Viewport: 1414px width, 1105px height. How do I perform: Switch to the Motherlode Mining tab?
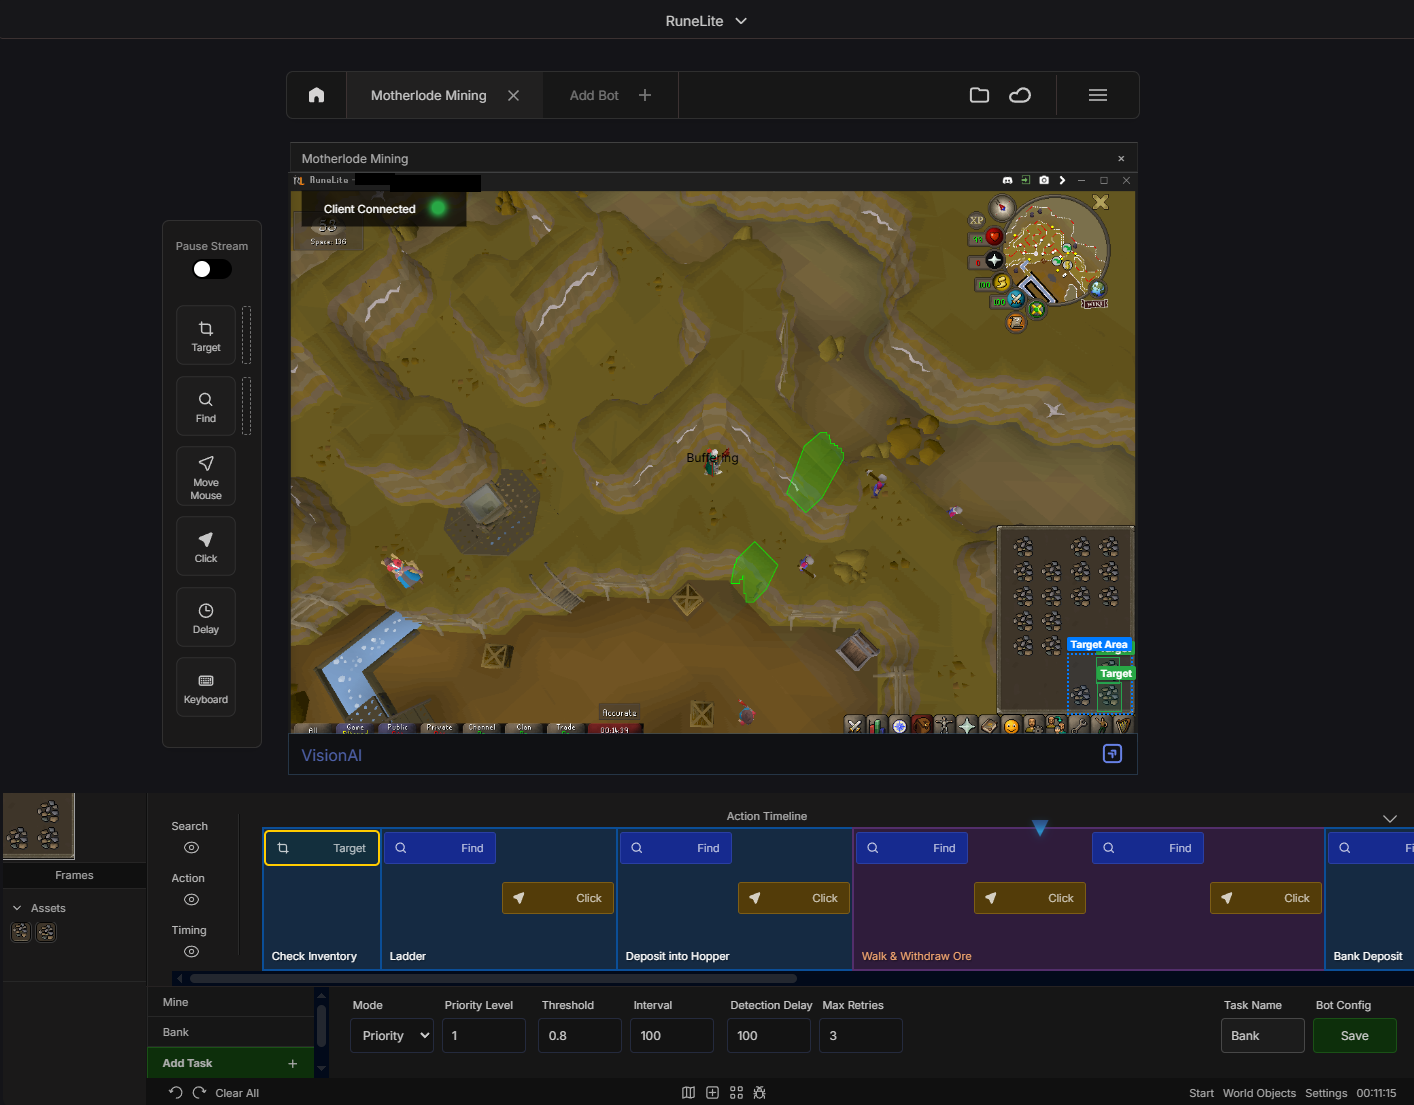click(x=428, y=95)
